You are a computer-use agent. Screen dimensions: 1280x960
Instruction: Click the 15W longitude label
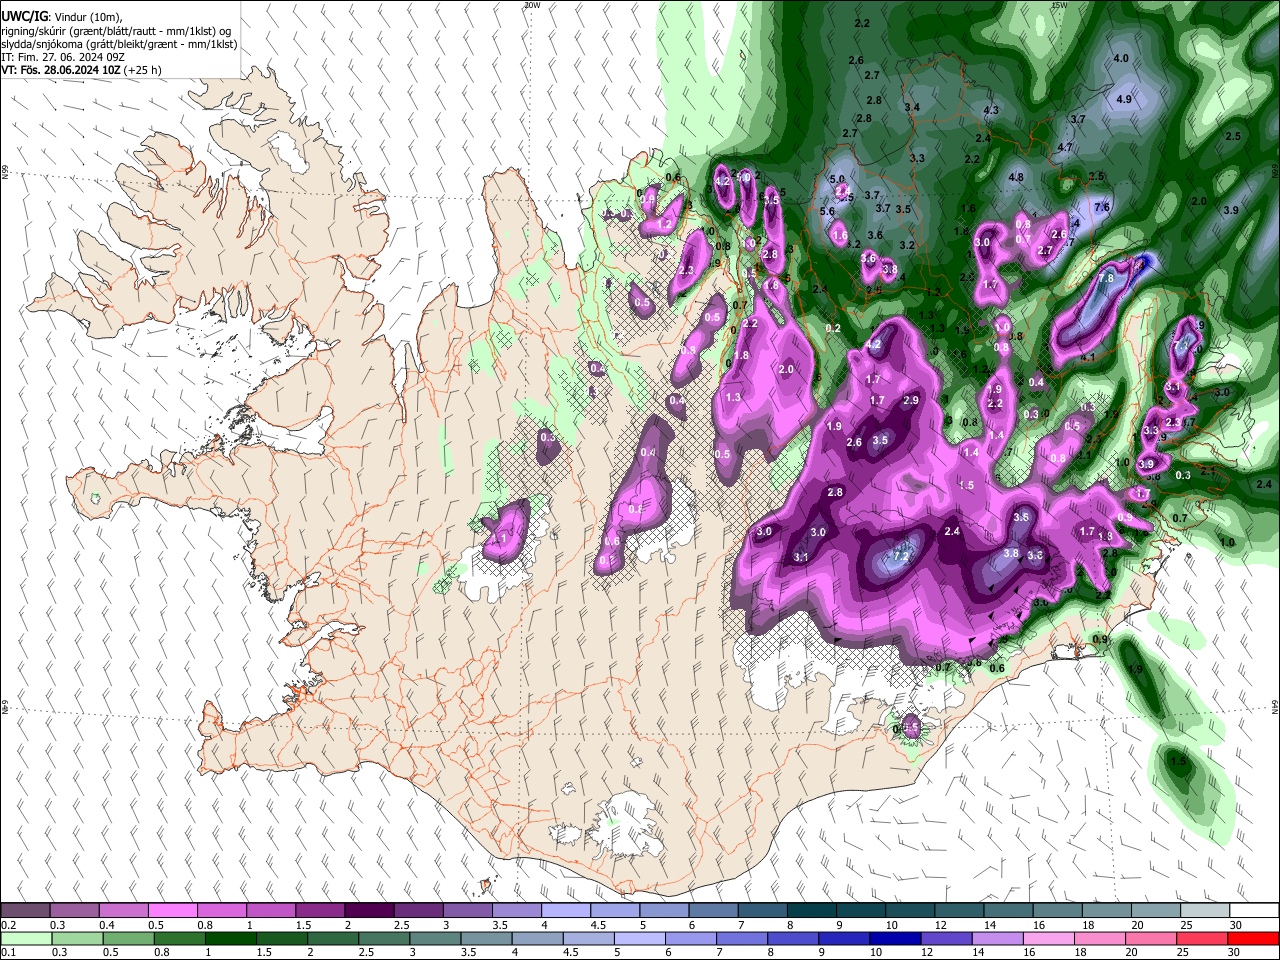pyautogui.click(x=1058, y=5)
